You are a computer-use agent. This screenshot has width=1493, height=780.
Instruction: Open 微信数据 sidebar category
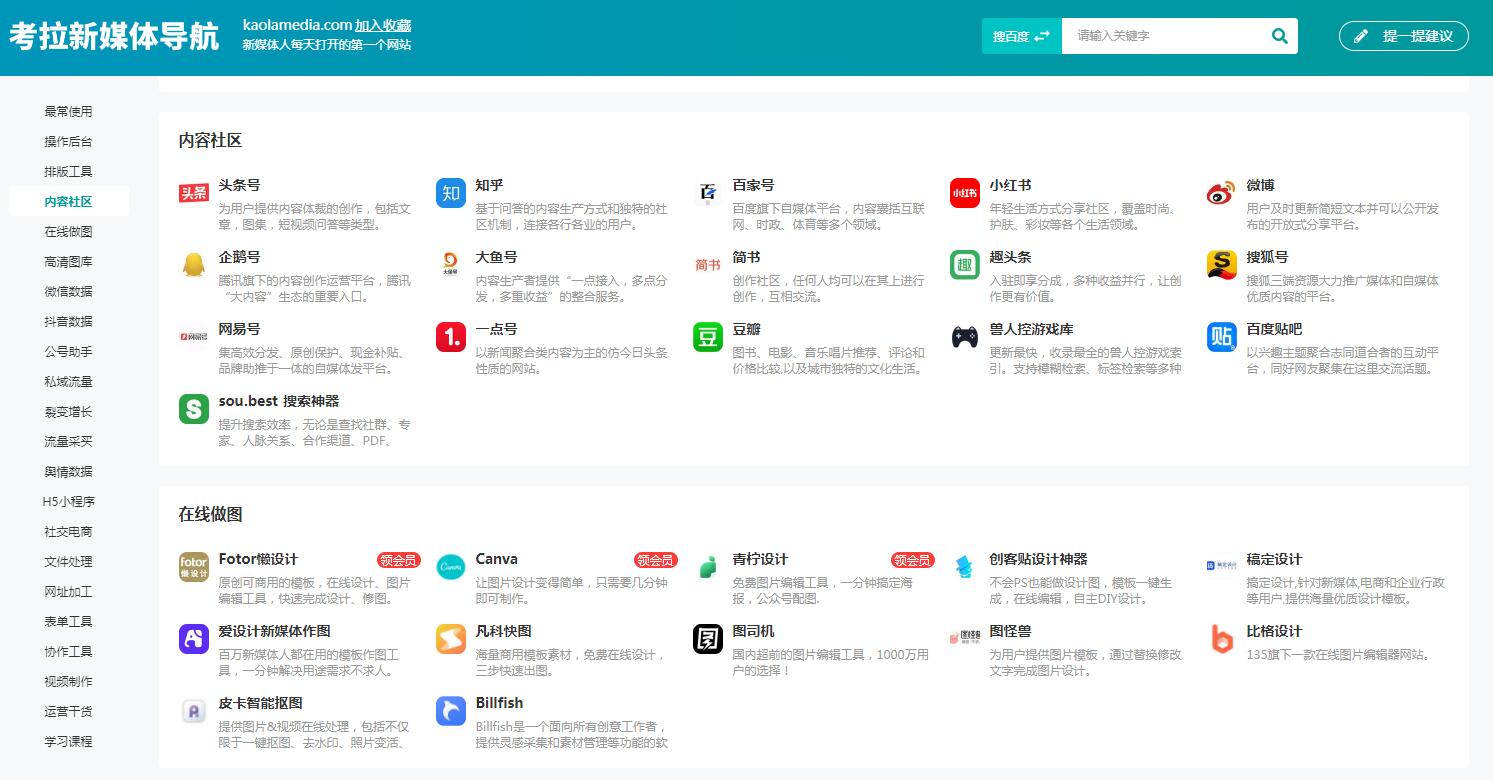pos(68,291)
